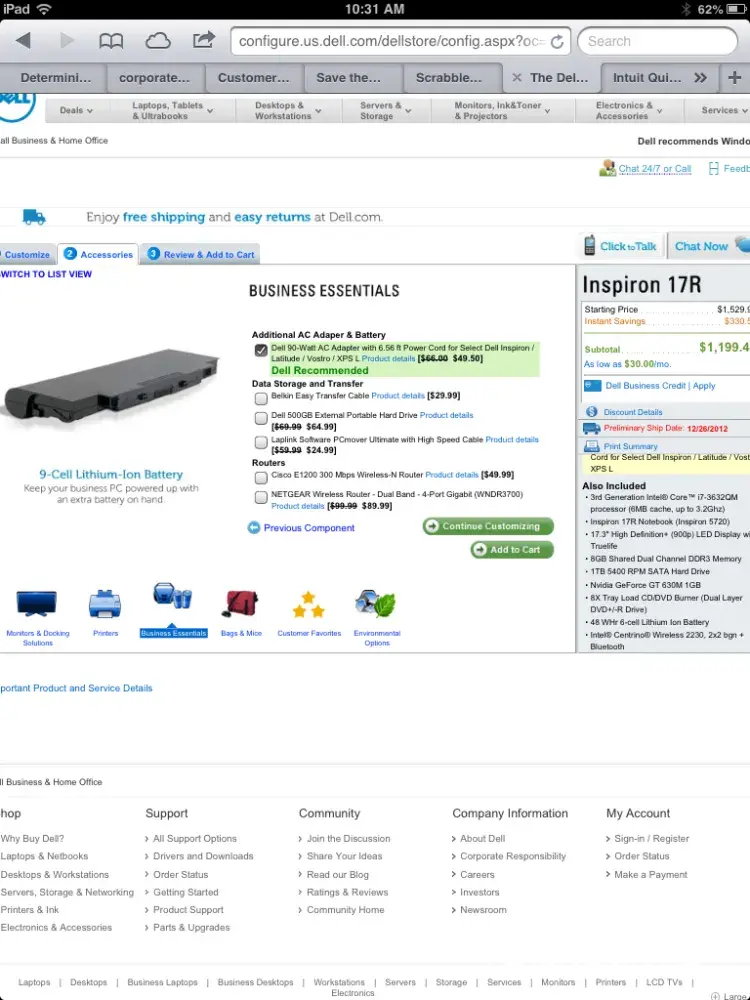Switch to Review & Add to Cart tab
The height and width of the screenshot is (1000, 750).
pyautogui.click(x=201, y=254)
